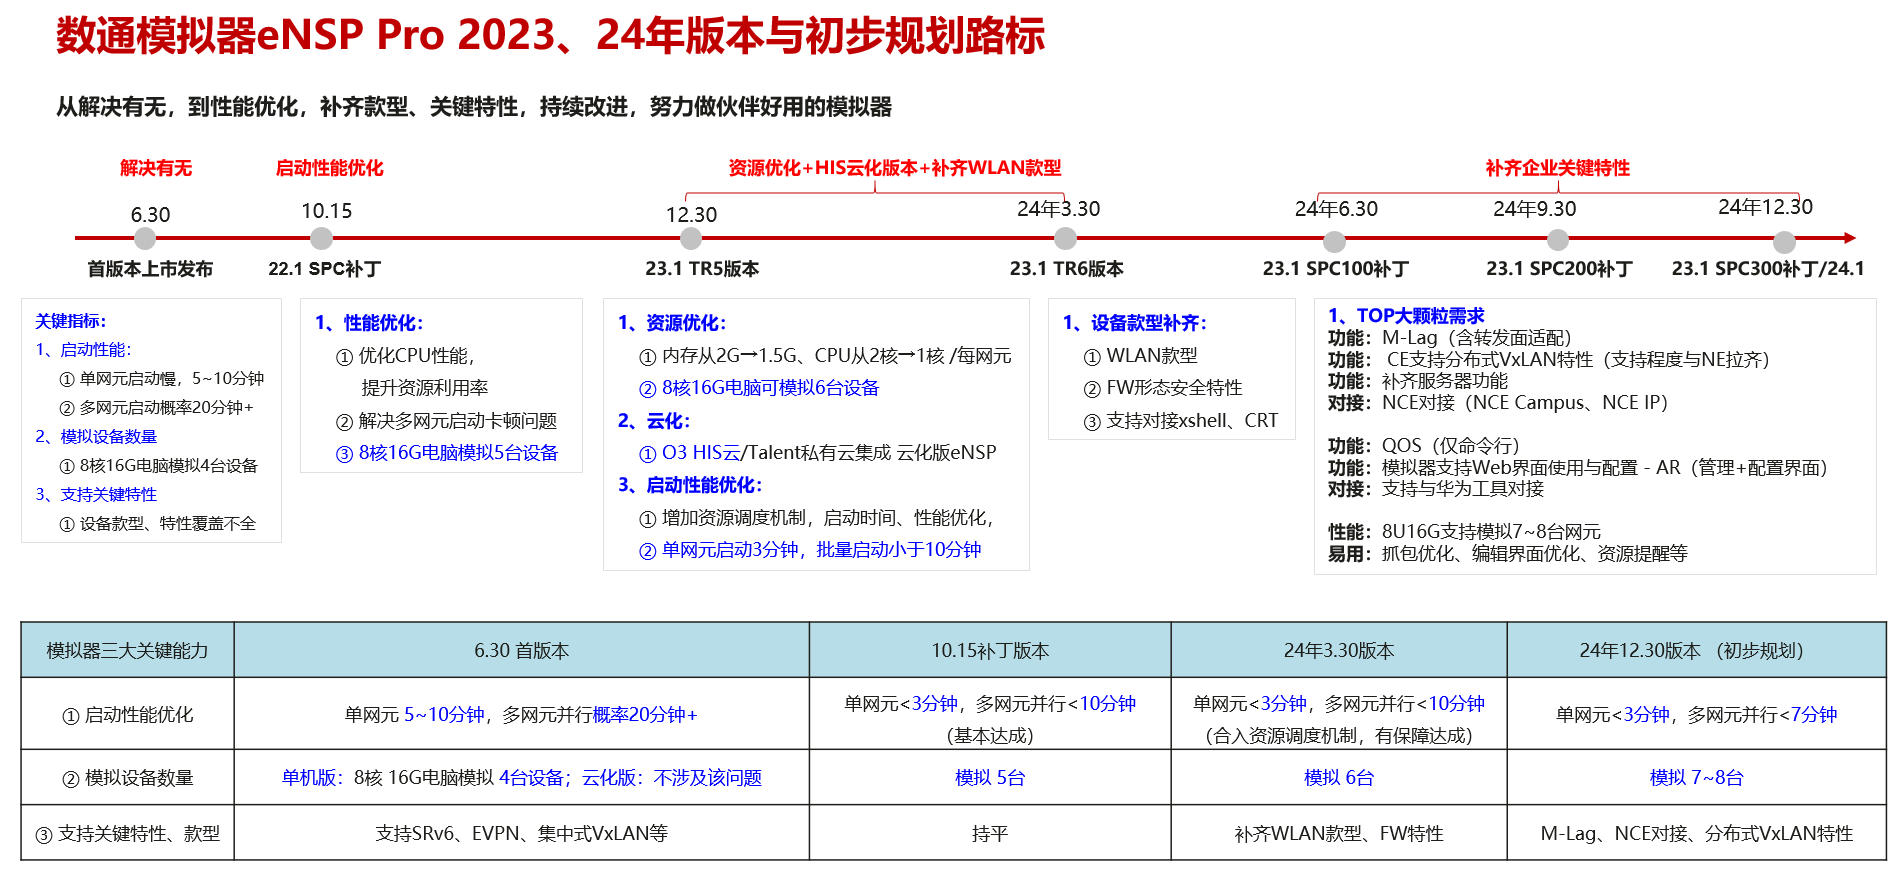The height and width of the screenshot is (884, 1896).
Task: Click the table cell 模拟 7~8台
Action: (1696, 778)
